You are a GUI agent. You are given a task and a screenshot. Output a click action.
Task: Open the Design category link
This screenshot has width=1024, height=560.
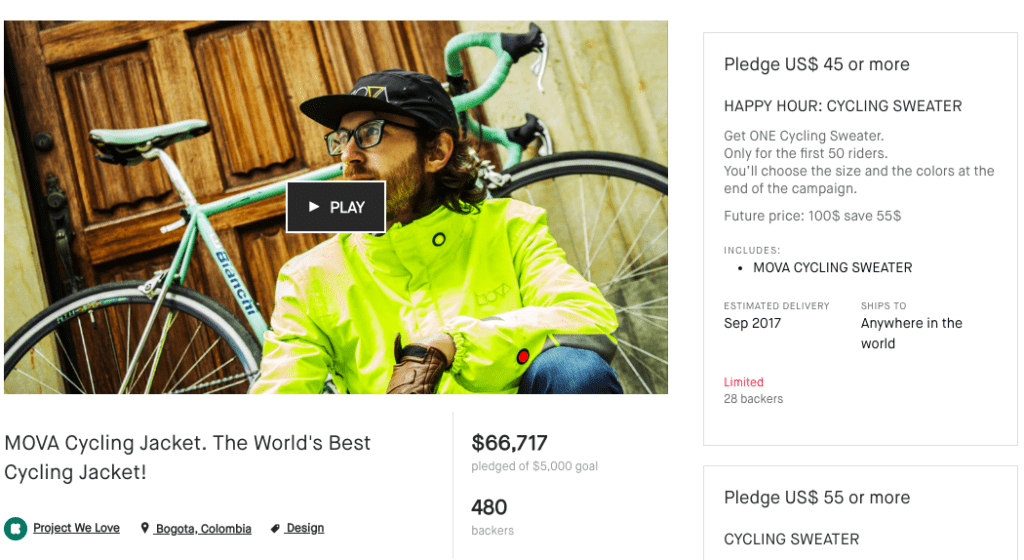[305, 528]
